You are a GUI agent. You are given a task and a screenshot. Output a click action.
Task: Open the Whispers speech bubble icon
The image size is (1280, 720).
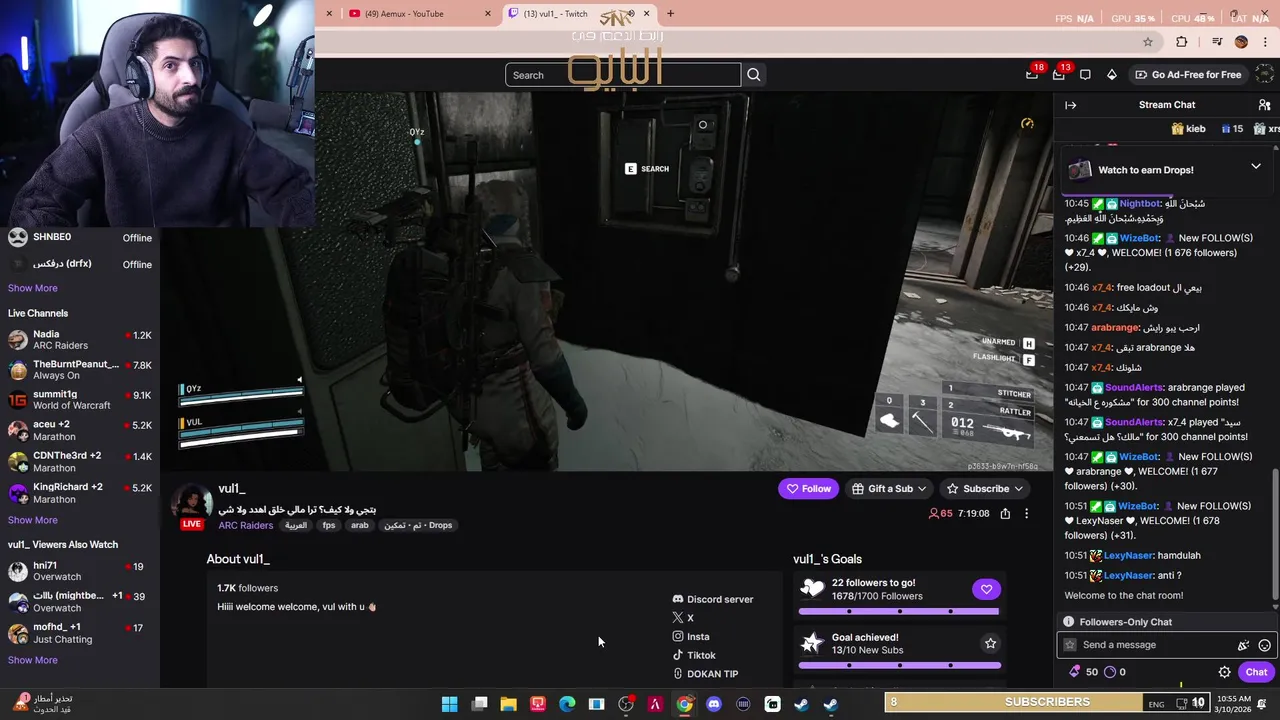pyautogui.click(x=1085, y=75)
